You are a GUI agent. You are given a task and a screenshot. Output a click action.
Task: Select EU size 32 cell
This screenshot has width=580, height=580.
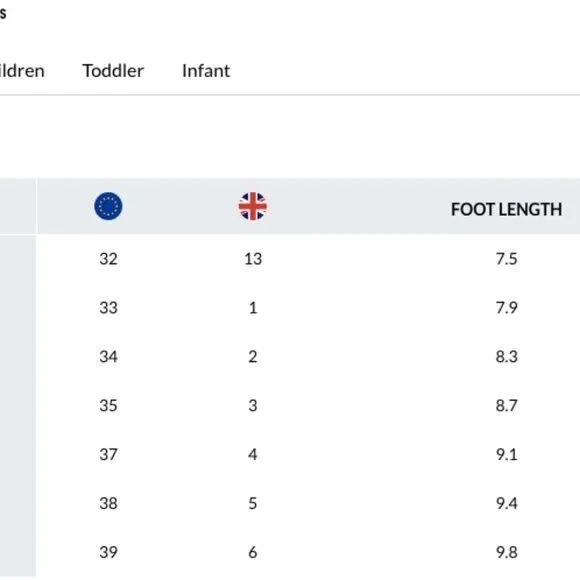coord(108,259)
